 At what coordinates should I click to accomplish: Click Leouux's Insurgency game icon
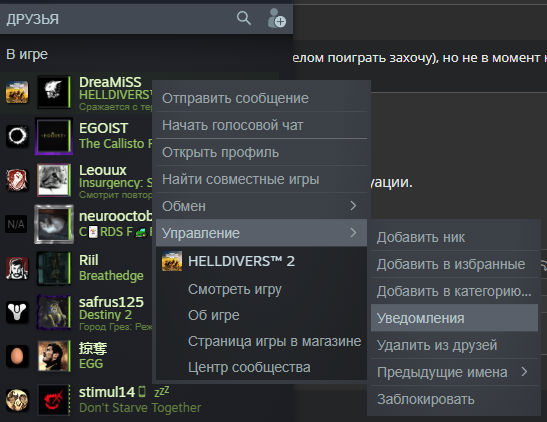(17, 180)
